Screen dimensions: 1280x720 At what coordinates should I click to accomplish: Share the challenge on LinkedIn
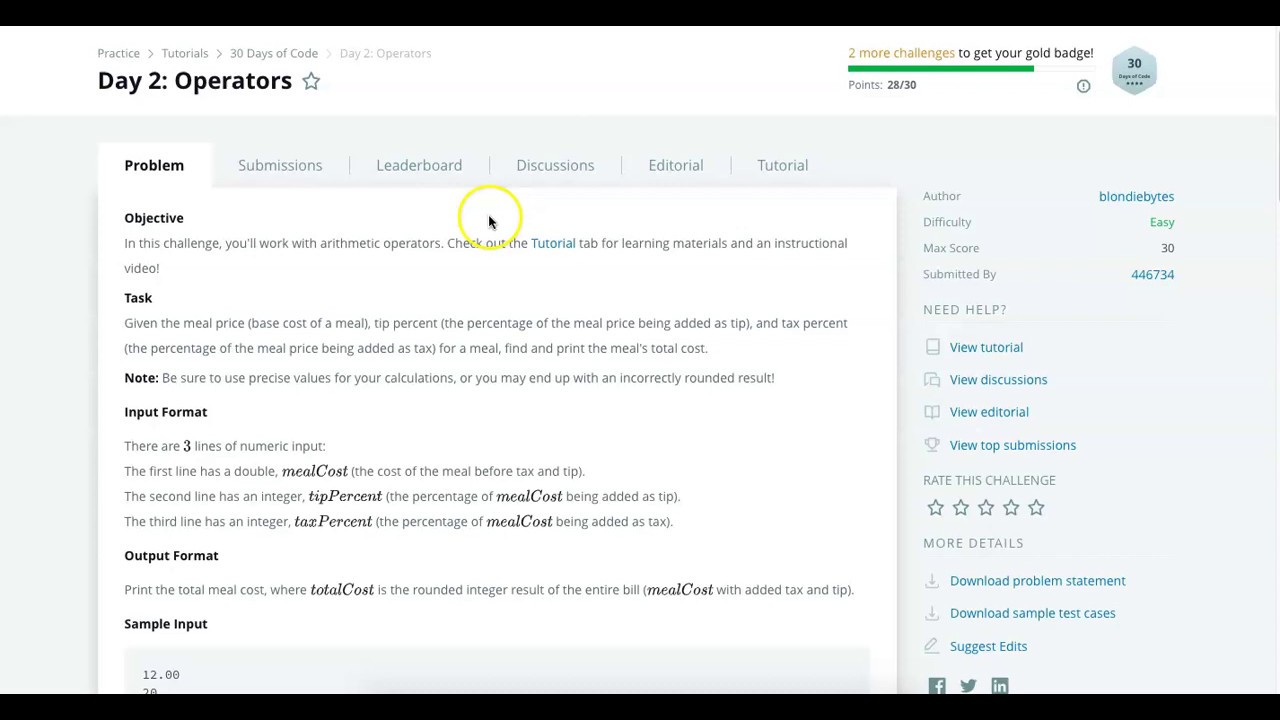point(1000,686)
